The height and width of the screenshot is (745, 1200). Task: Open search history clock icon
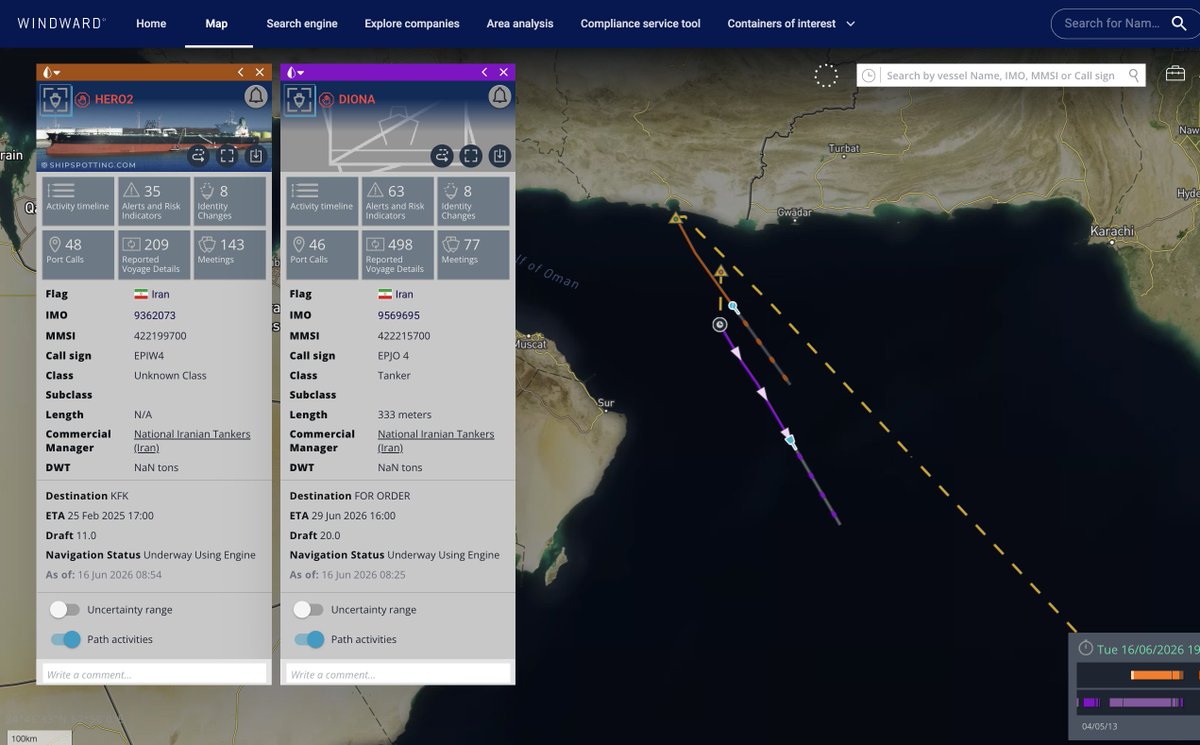tap(869, 75)
